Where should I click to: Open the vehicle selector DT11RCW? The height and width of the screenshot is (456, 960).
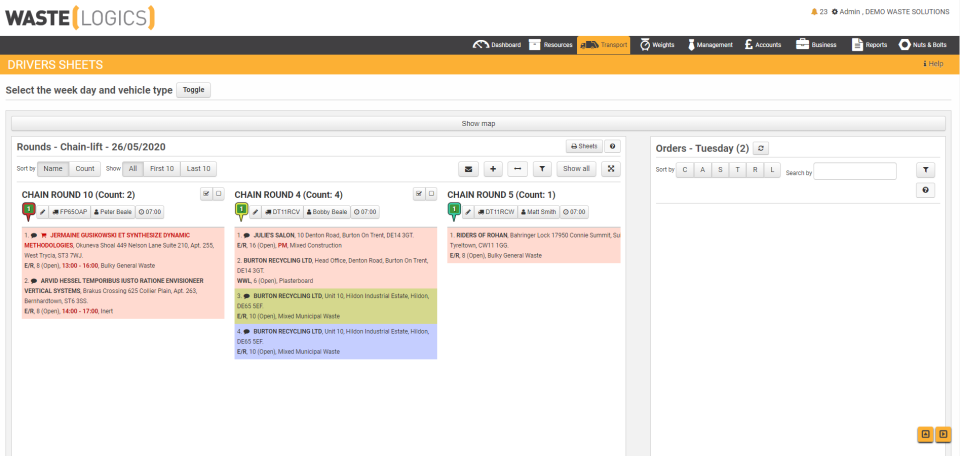pos(496,212)
